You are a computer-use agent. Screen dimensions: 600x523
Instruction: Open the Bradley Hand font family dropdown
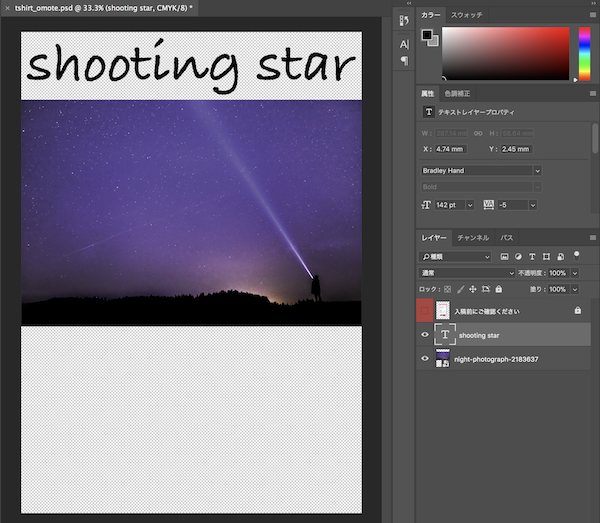click(x=538, y=171)
